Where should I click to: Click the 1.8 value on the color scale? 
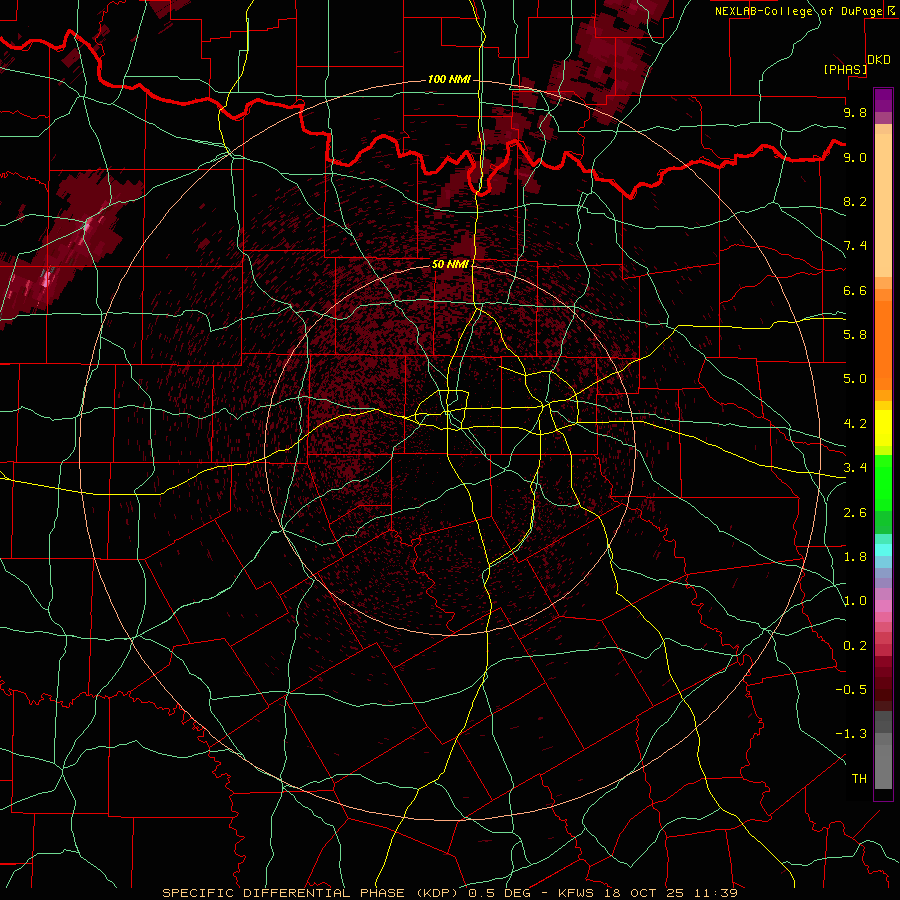pyautogui.click(x=855, y=557)
